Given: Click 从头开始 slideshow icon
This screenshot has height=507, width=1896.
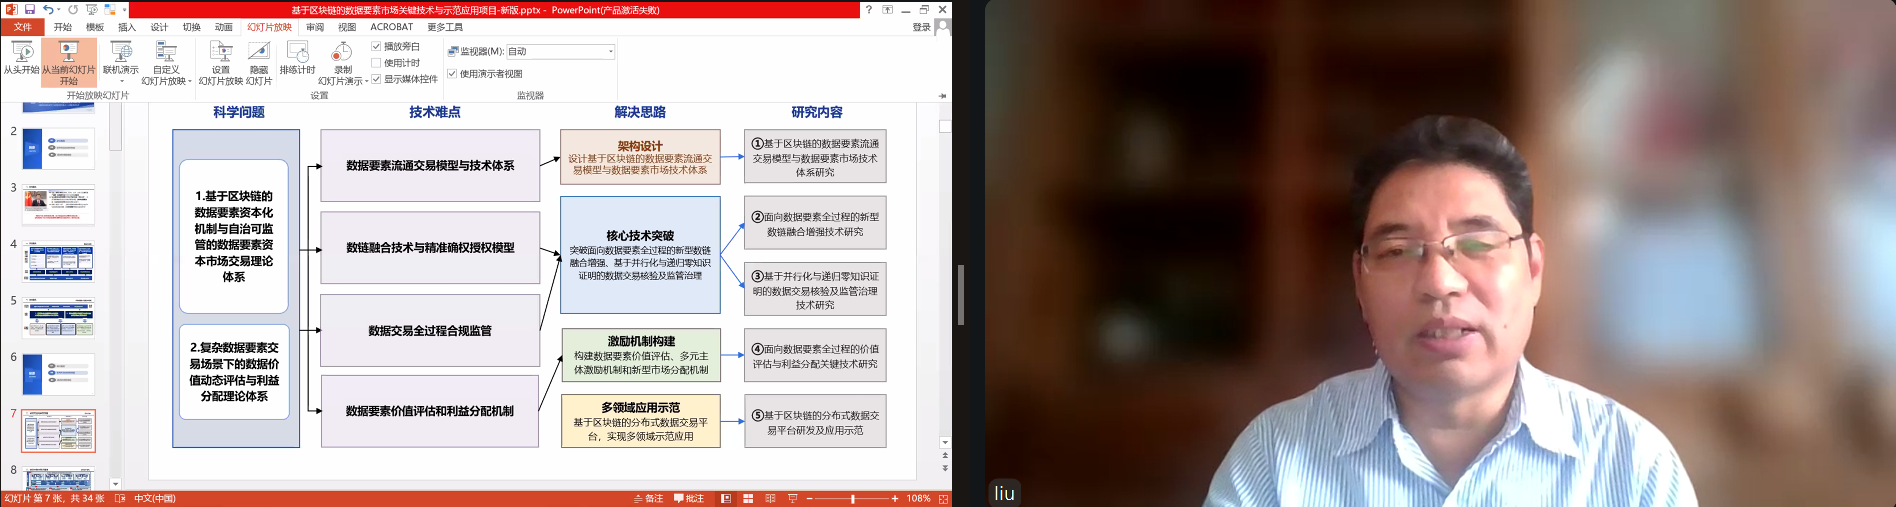Looking at the screenshot, I should 21,53.
